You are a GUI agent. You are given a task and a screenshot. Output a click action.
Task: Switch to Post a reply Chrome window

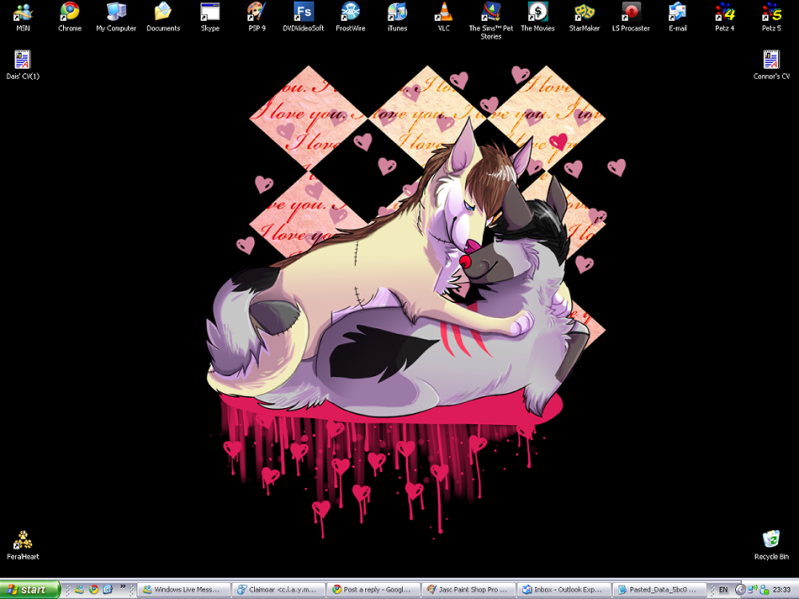tap(374, 589)
